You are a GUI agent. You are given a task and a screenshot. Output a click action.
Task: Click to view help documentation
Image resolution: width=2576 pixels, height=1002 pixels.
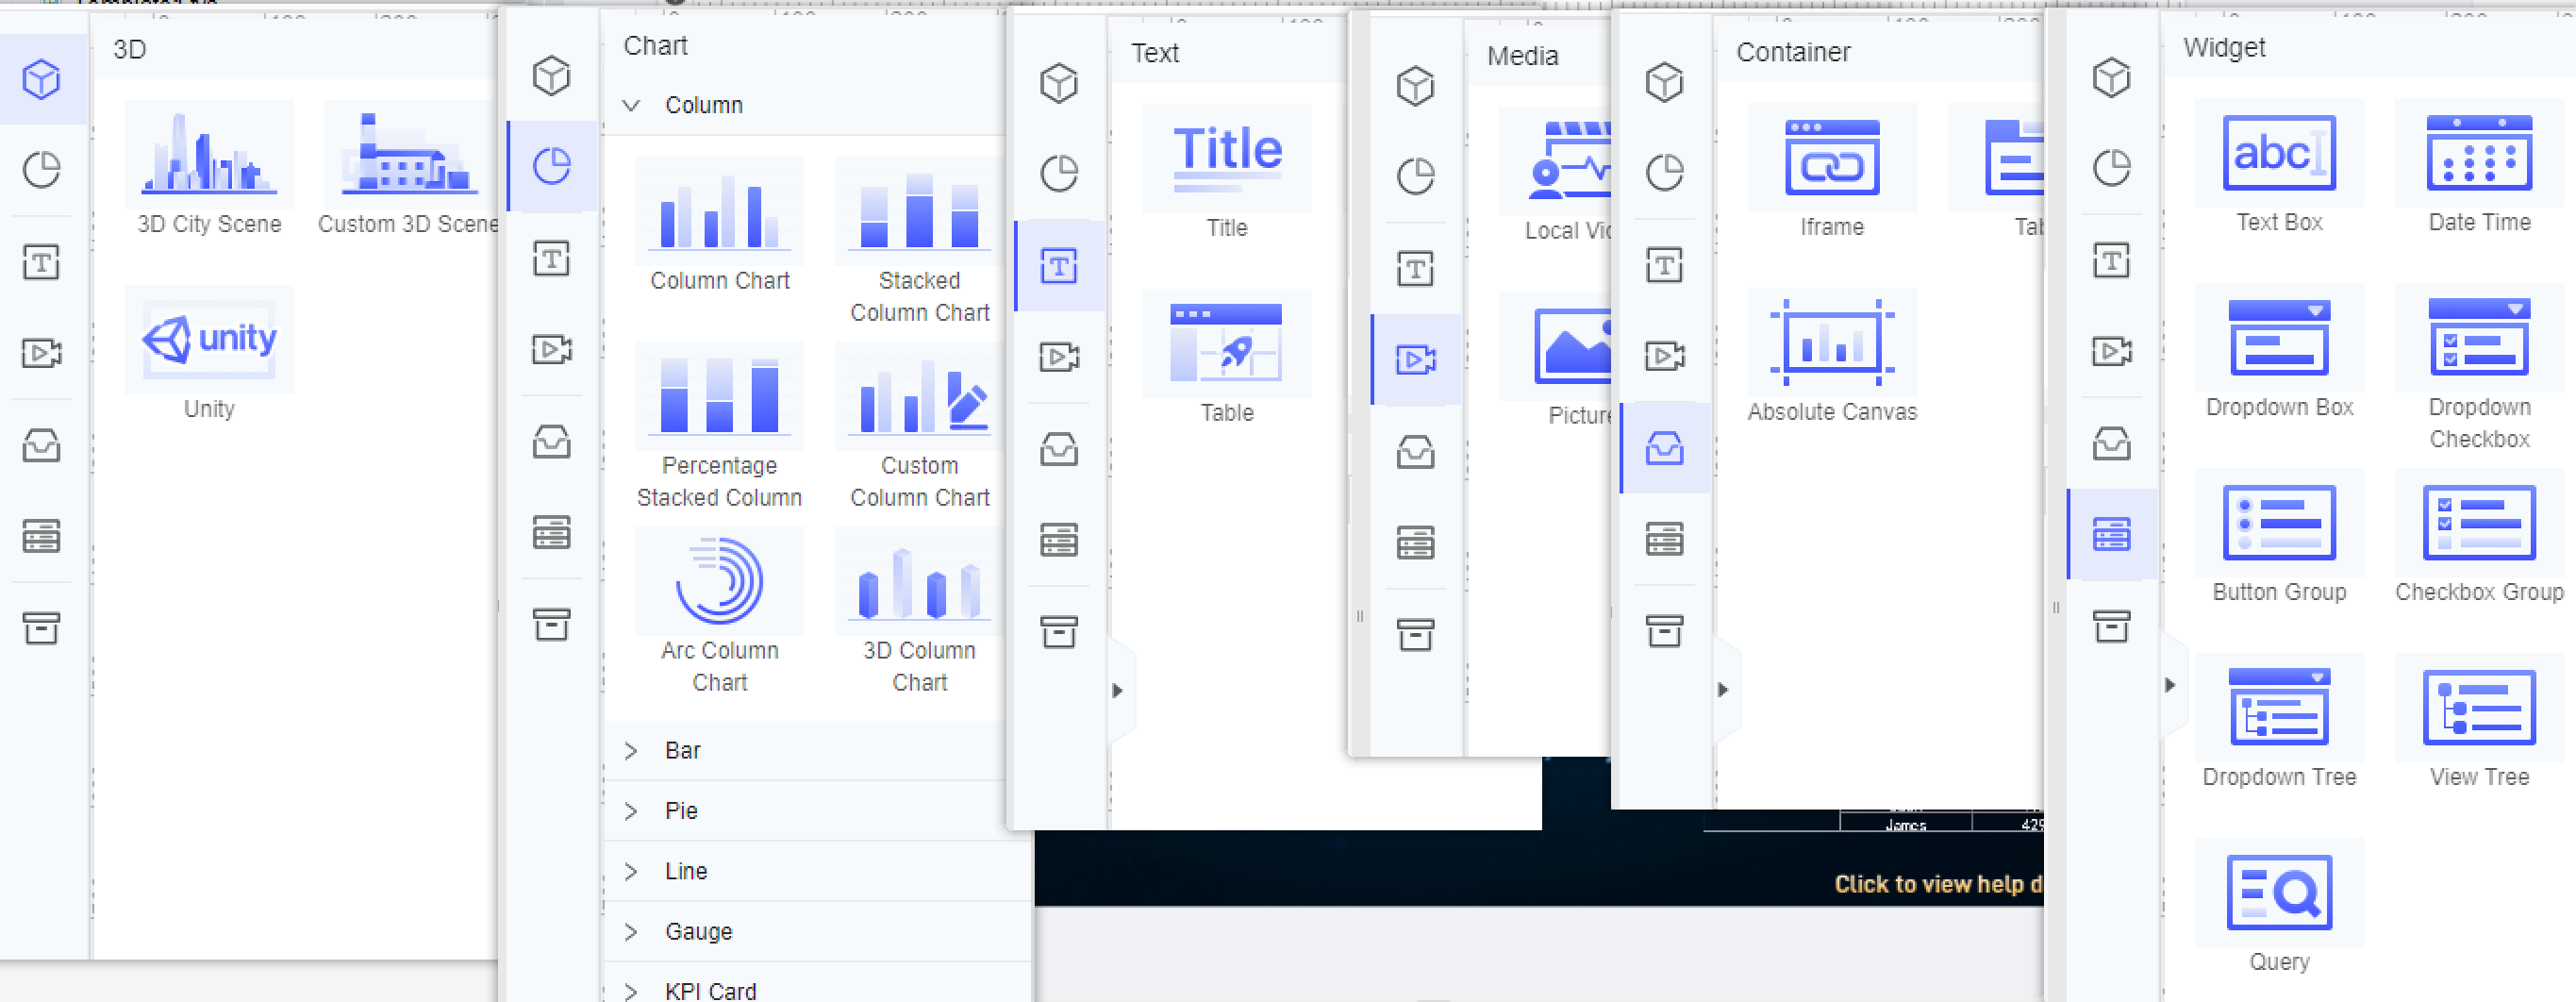(1940, 884)
